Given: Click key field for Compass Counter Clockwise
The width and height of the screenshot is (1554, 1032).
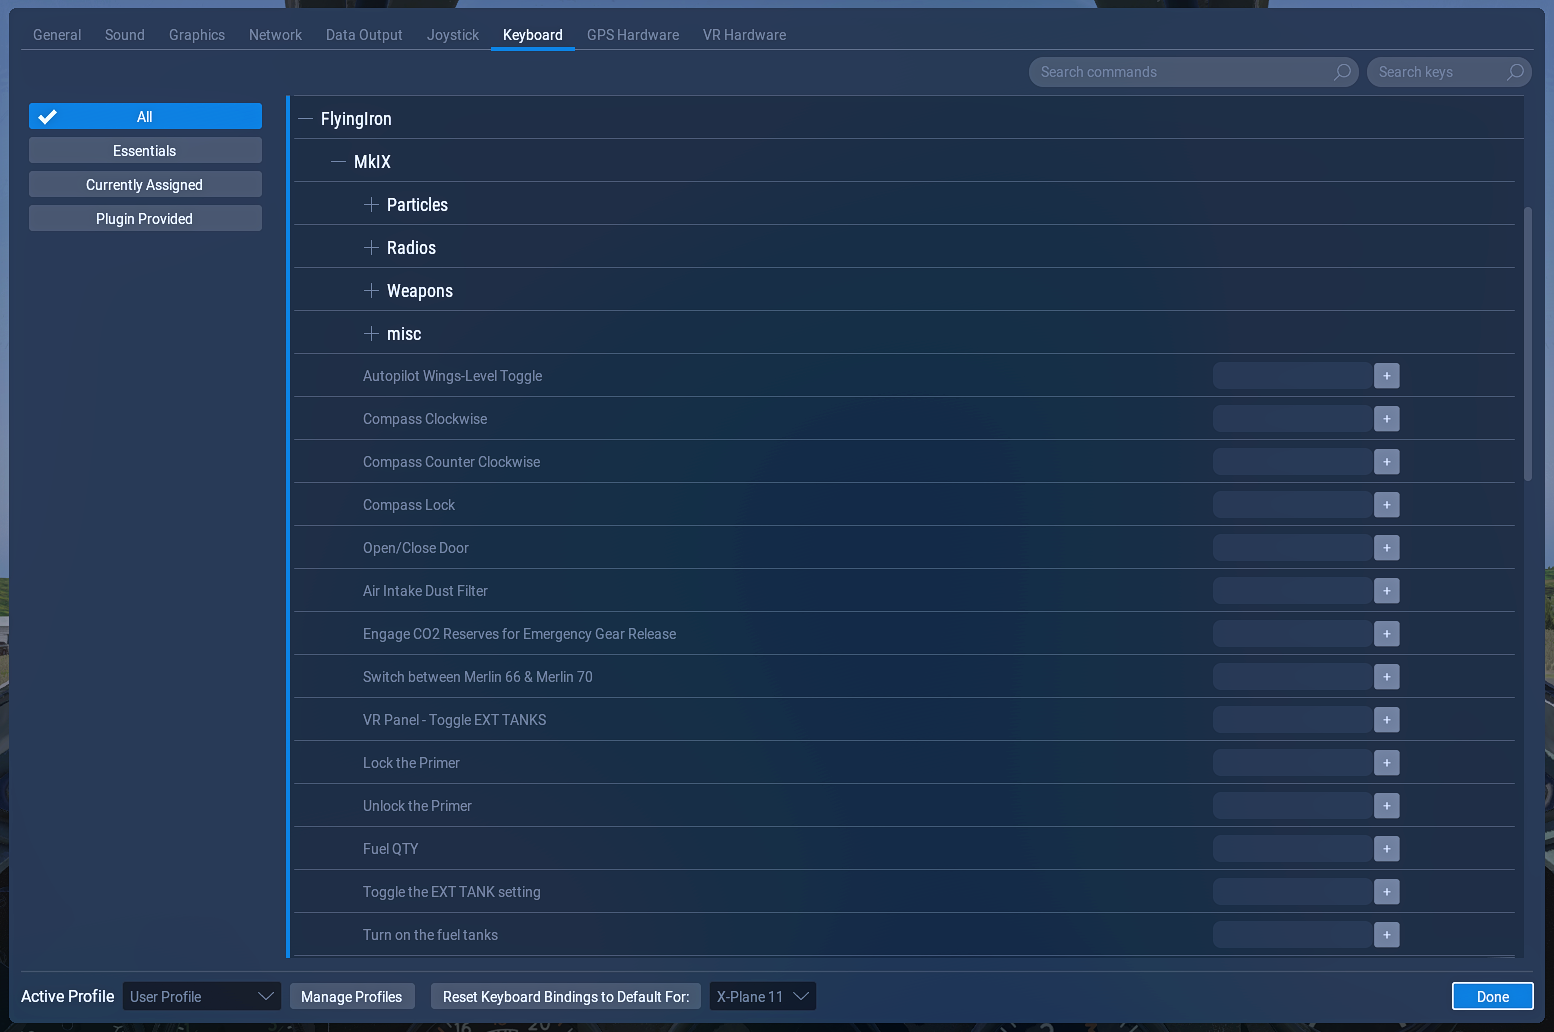Looking at the screenshot, I should (1292, 462).
